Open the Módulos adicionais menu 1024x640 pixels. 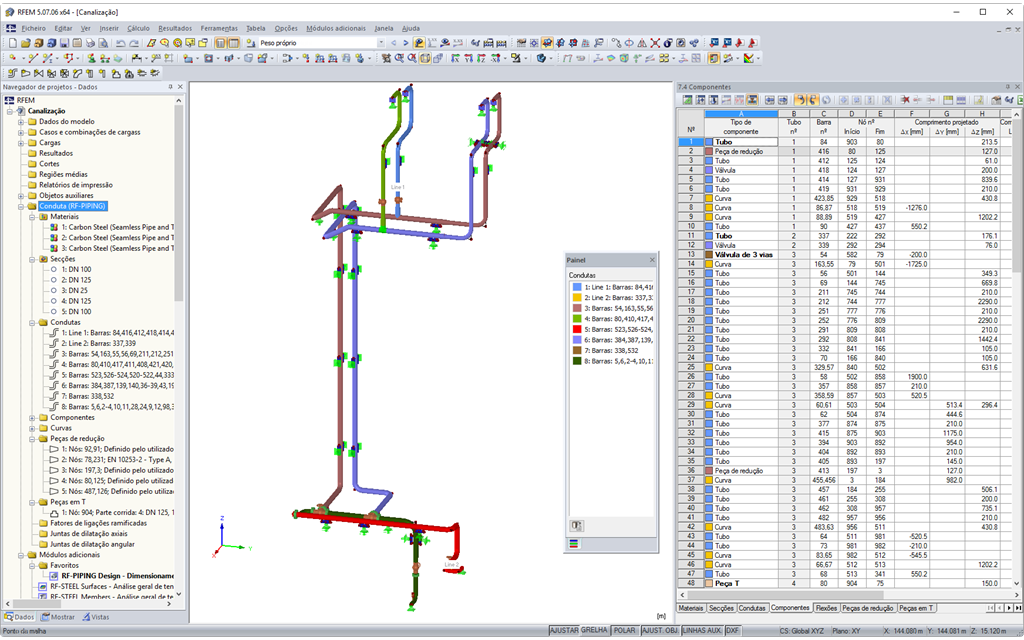pos(336,28)
